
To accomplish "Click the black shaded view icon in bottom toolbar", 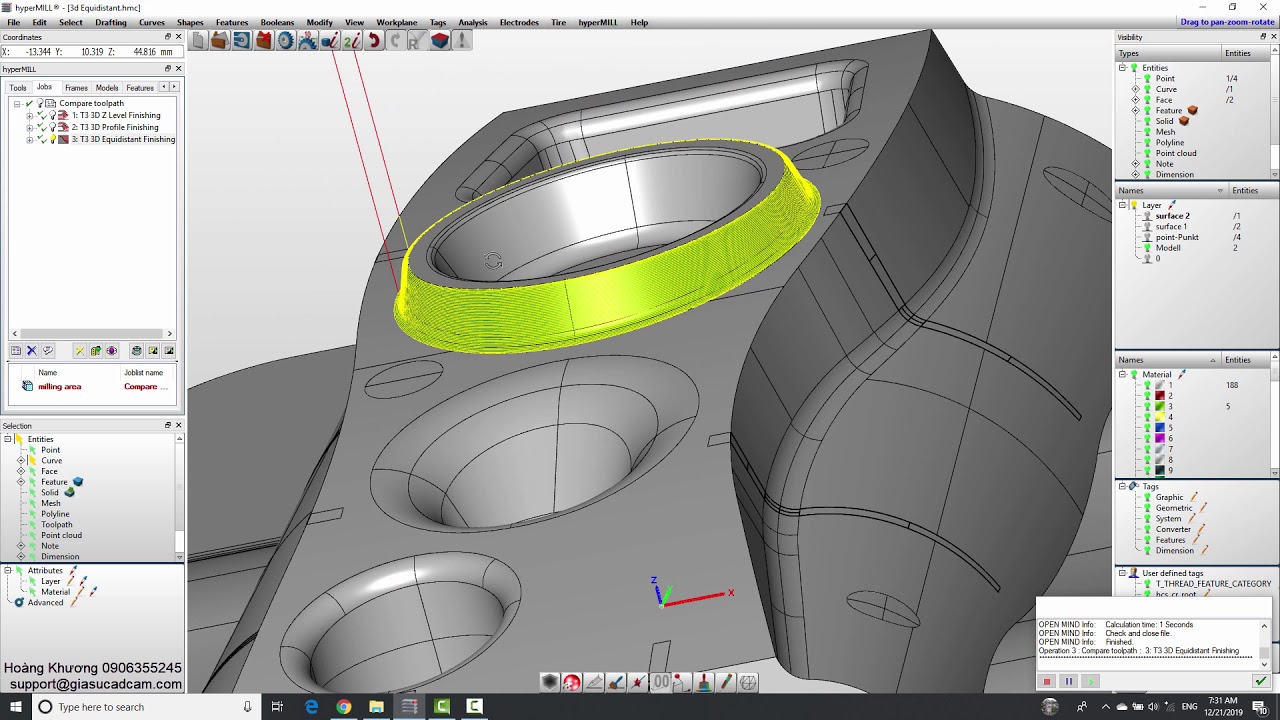I will point(550,682).
